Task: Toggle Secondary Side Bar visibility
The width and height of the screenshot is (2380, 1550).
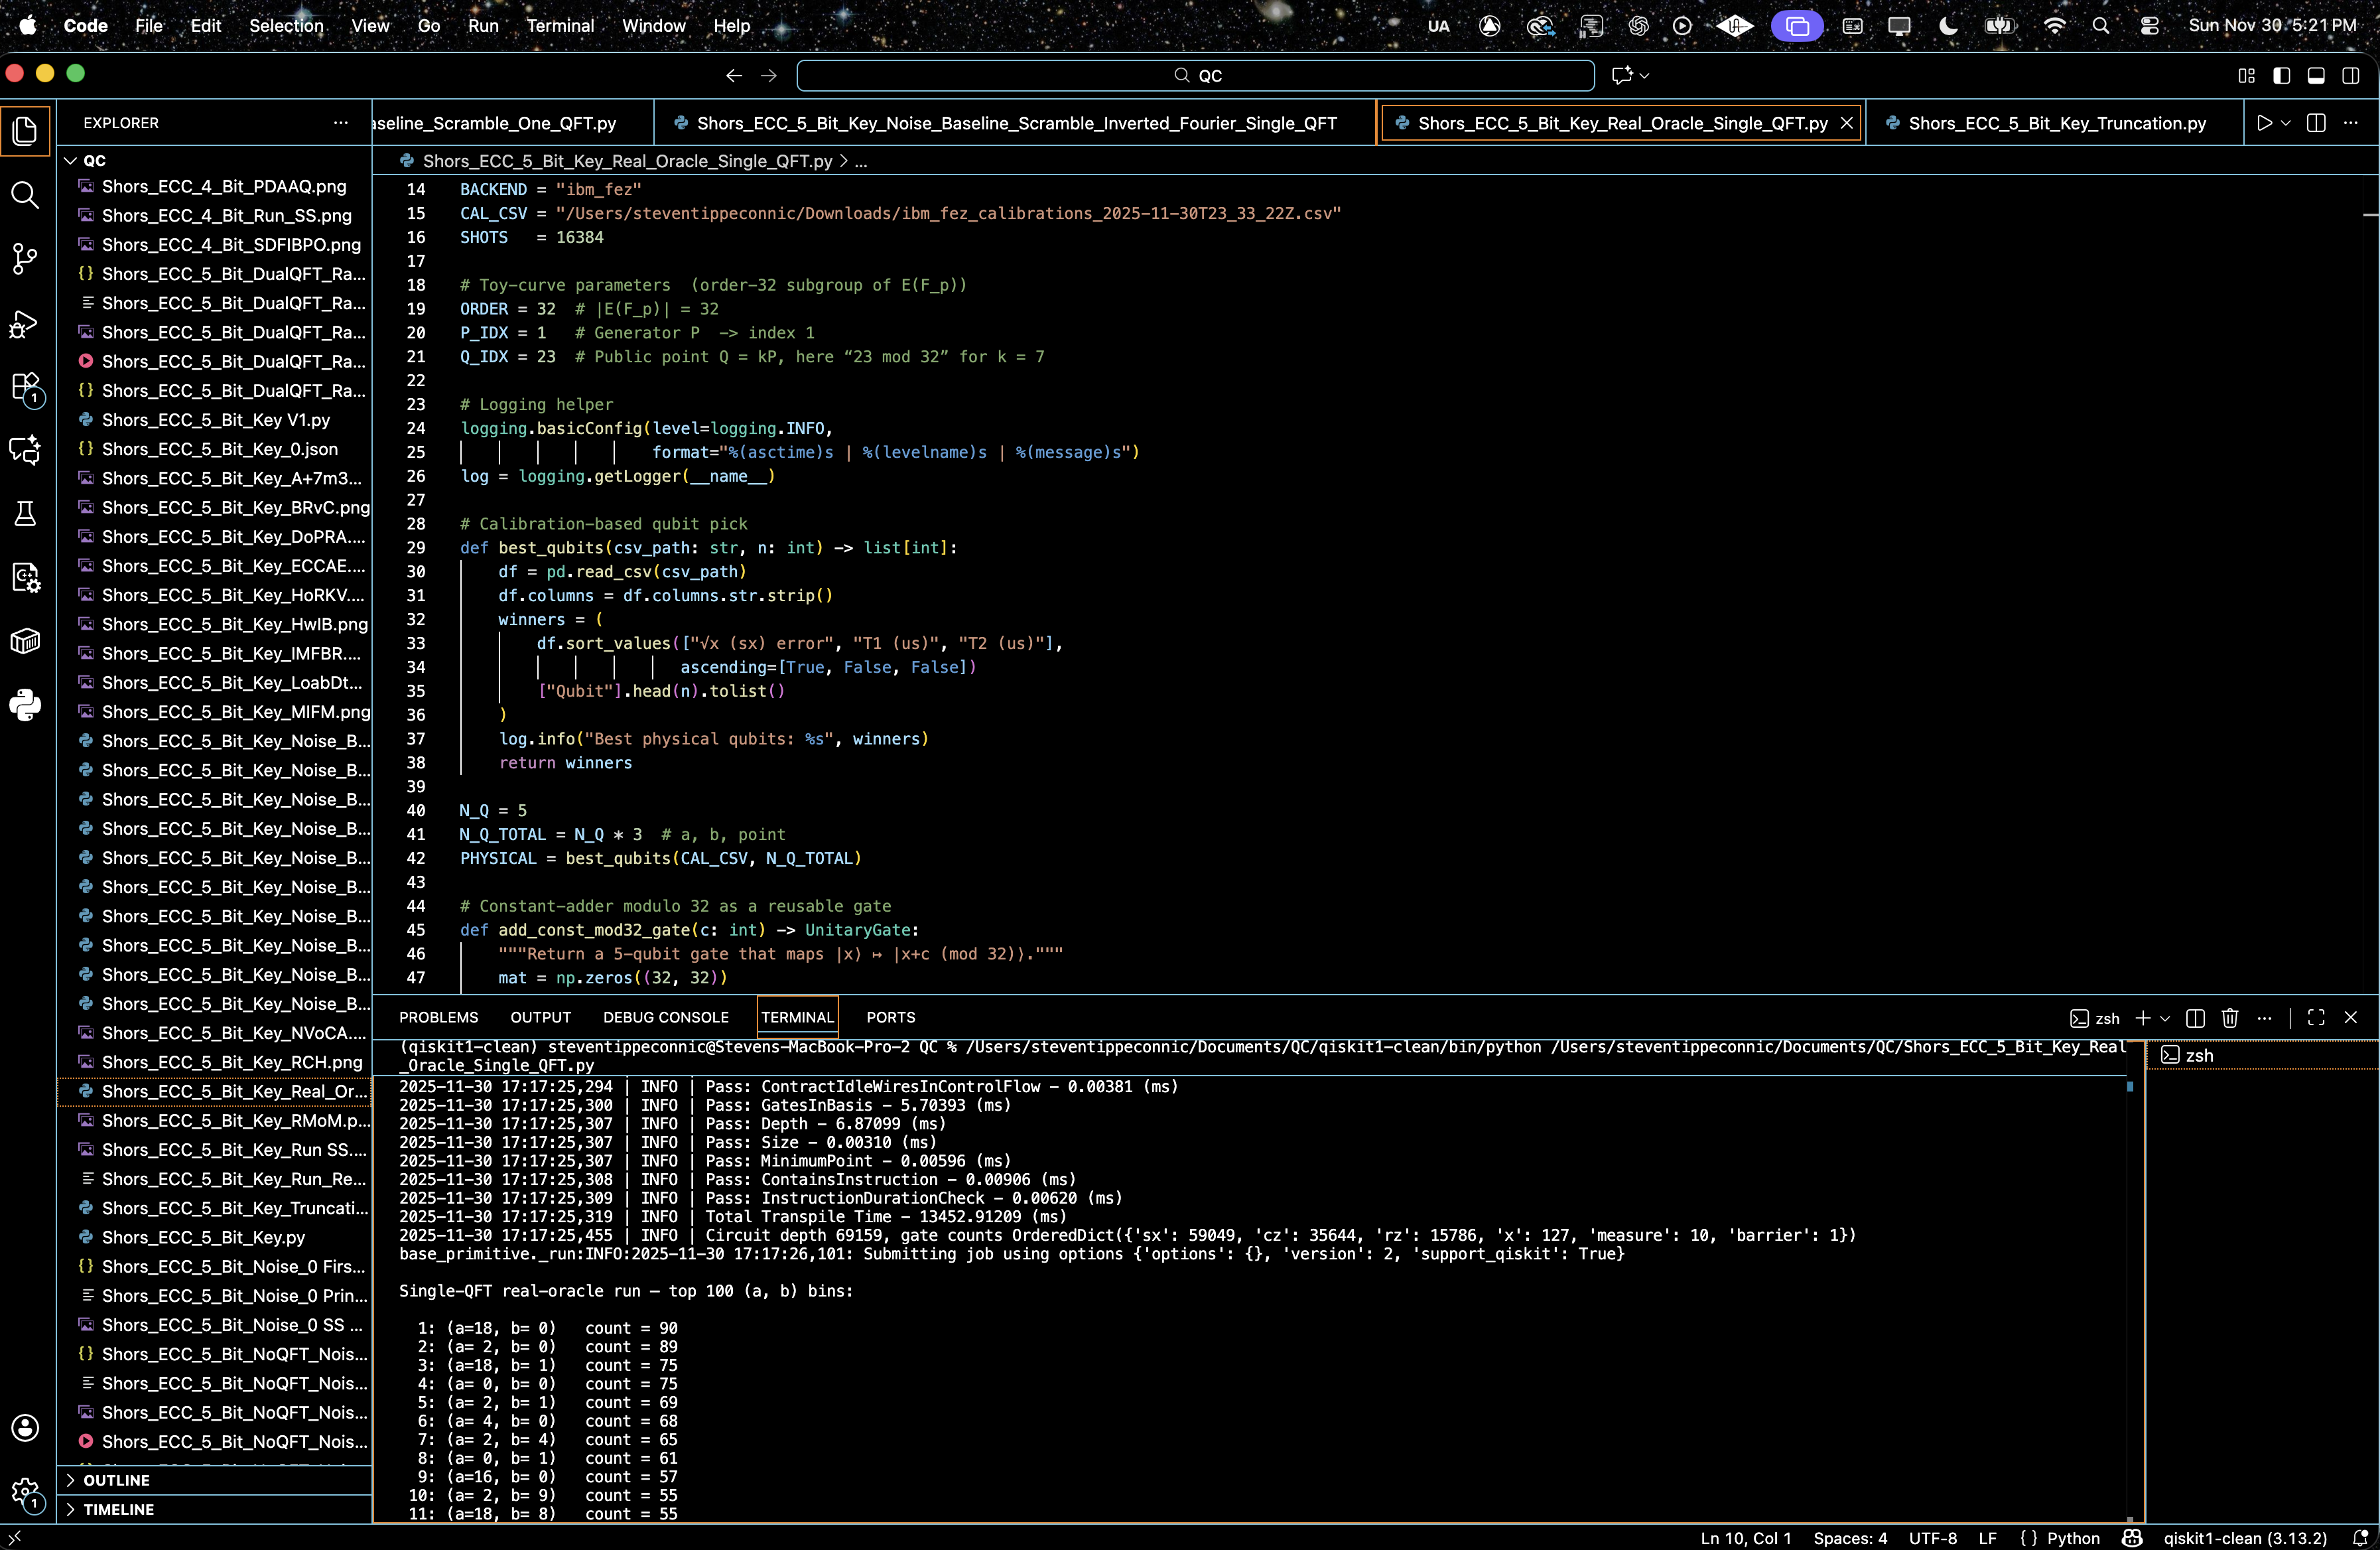Action: pos(2350,75)
